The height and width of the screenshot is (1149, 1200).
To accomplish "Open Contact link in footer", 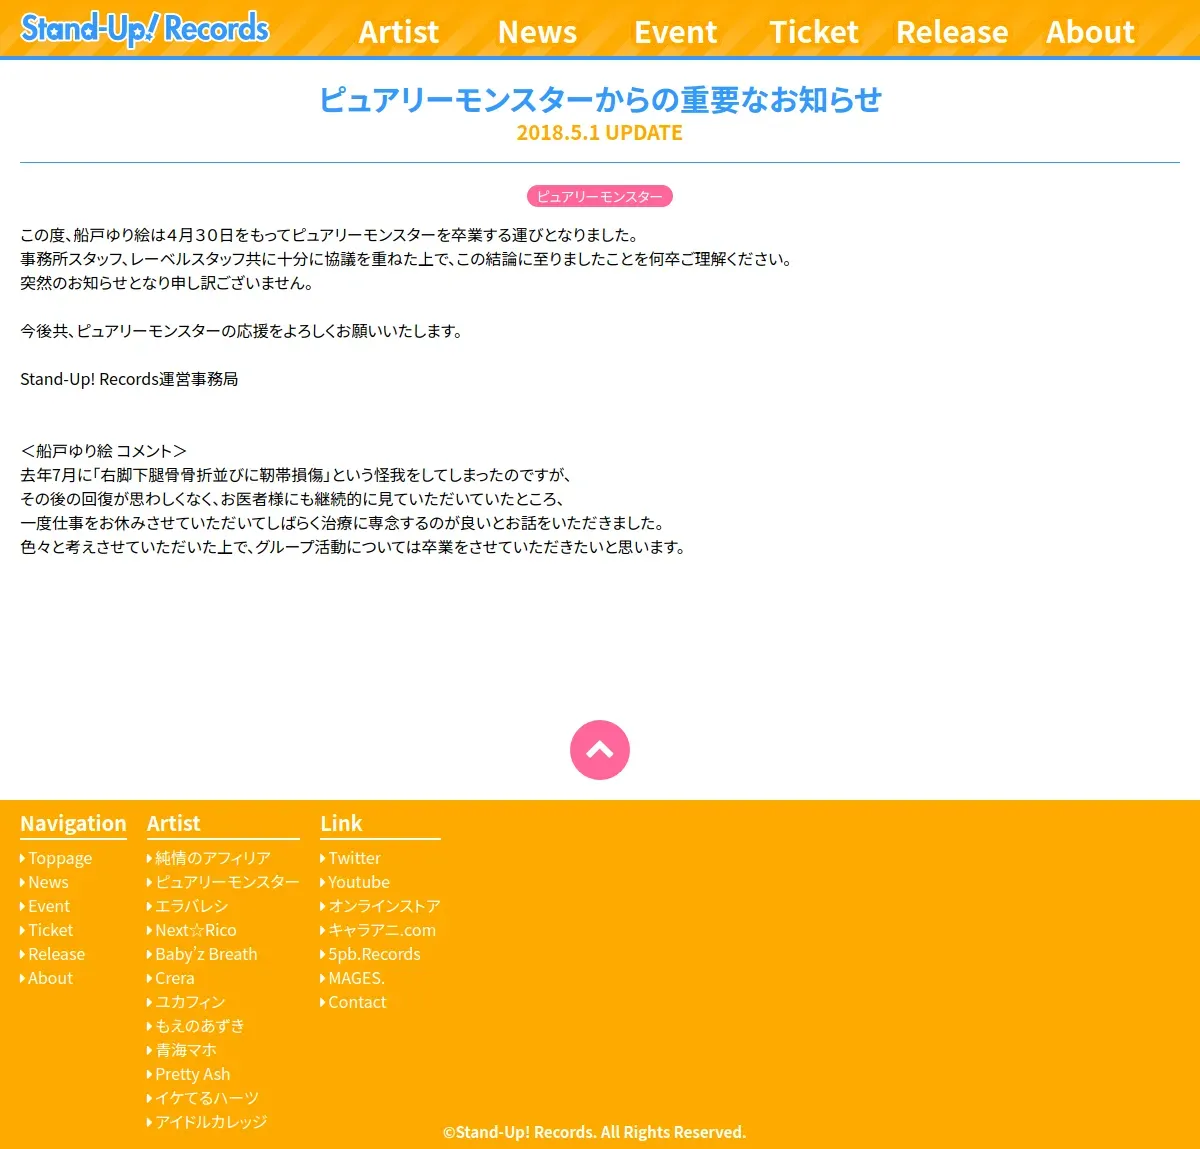I will [x=353, y=1002].
